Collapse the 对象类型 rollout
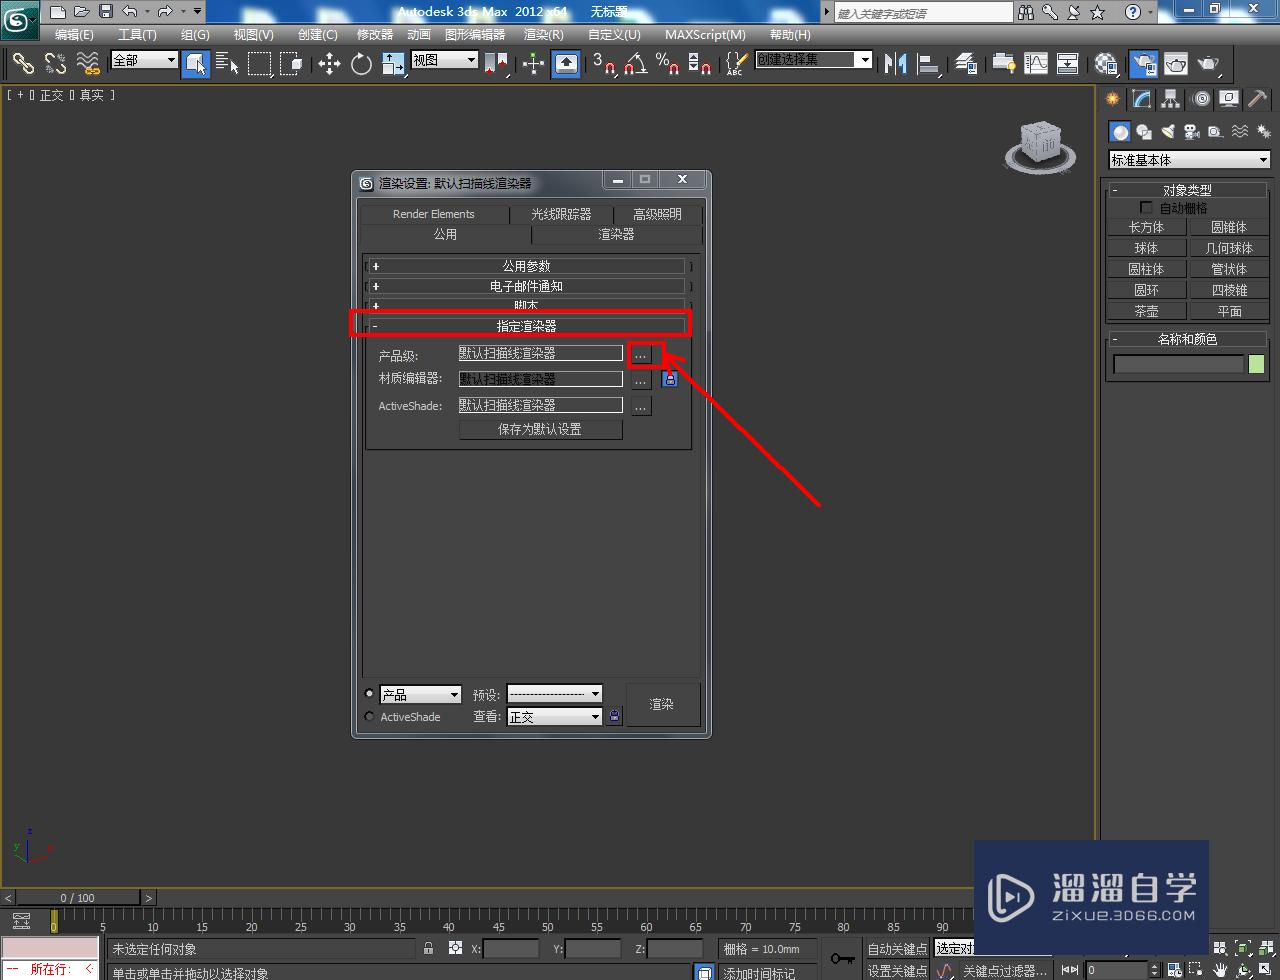This screenshot has width=1280, height=980. [1187, 190]
